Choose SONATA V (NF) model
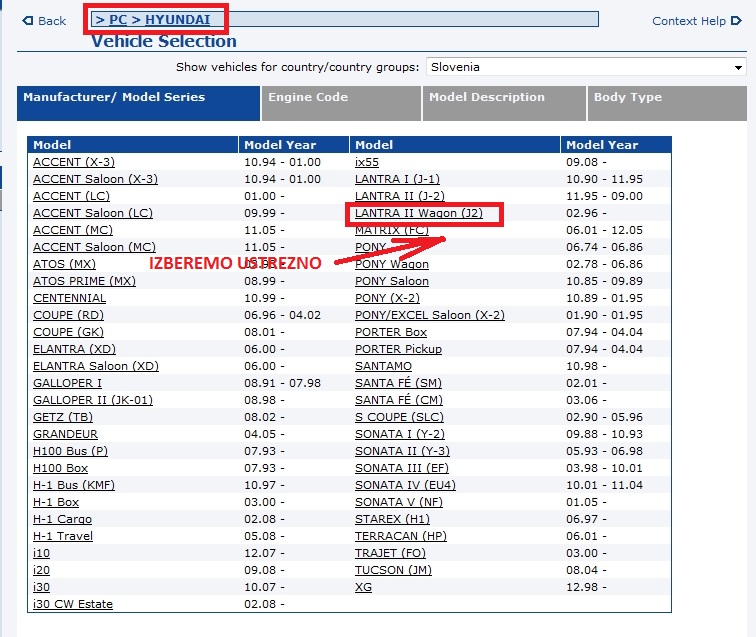 point(399,502)
